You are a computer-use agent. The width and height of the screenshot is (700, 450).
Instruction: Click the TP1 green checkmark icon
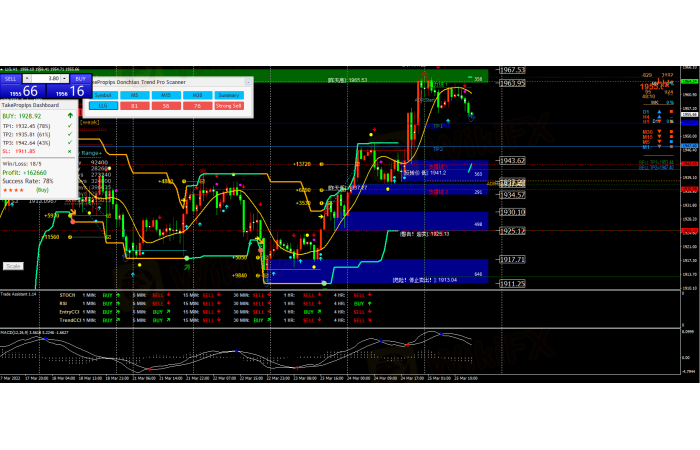[x=68, y=127]
